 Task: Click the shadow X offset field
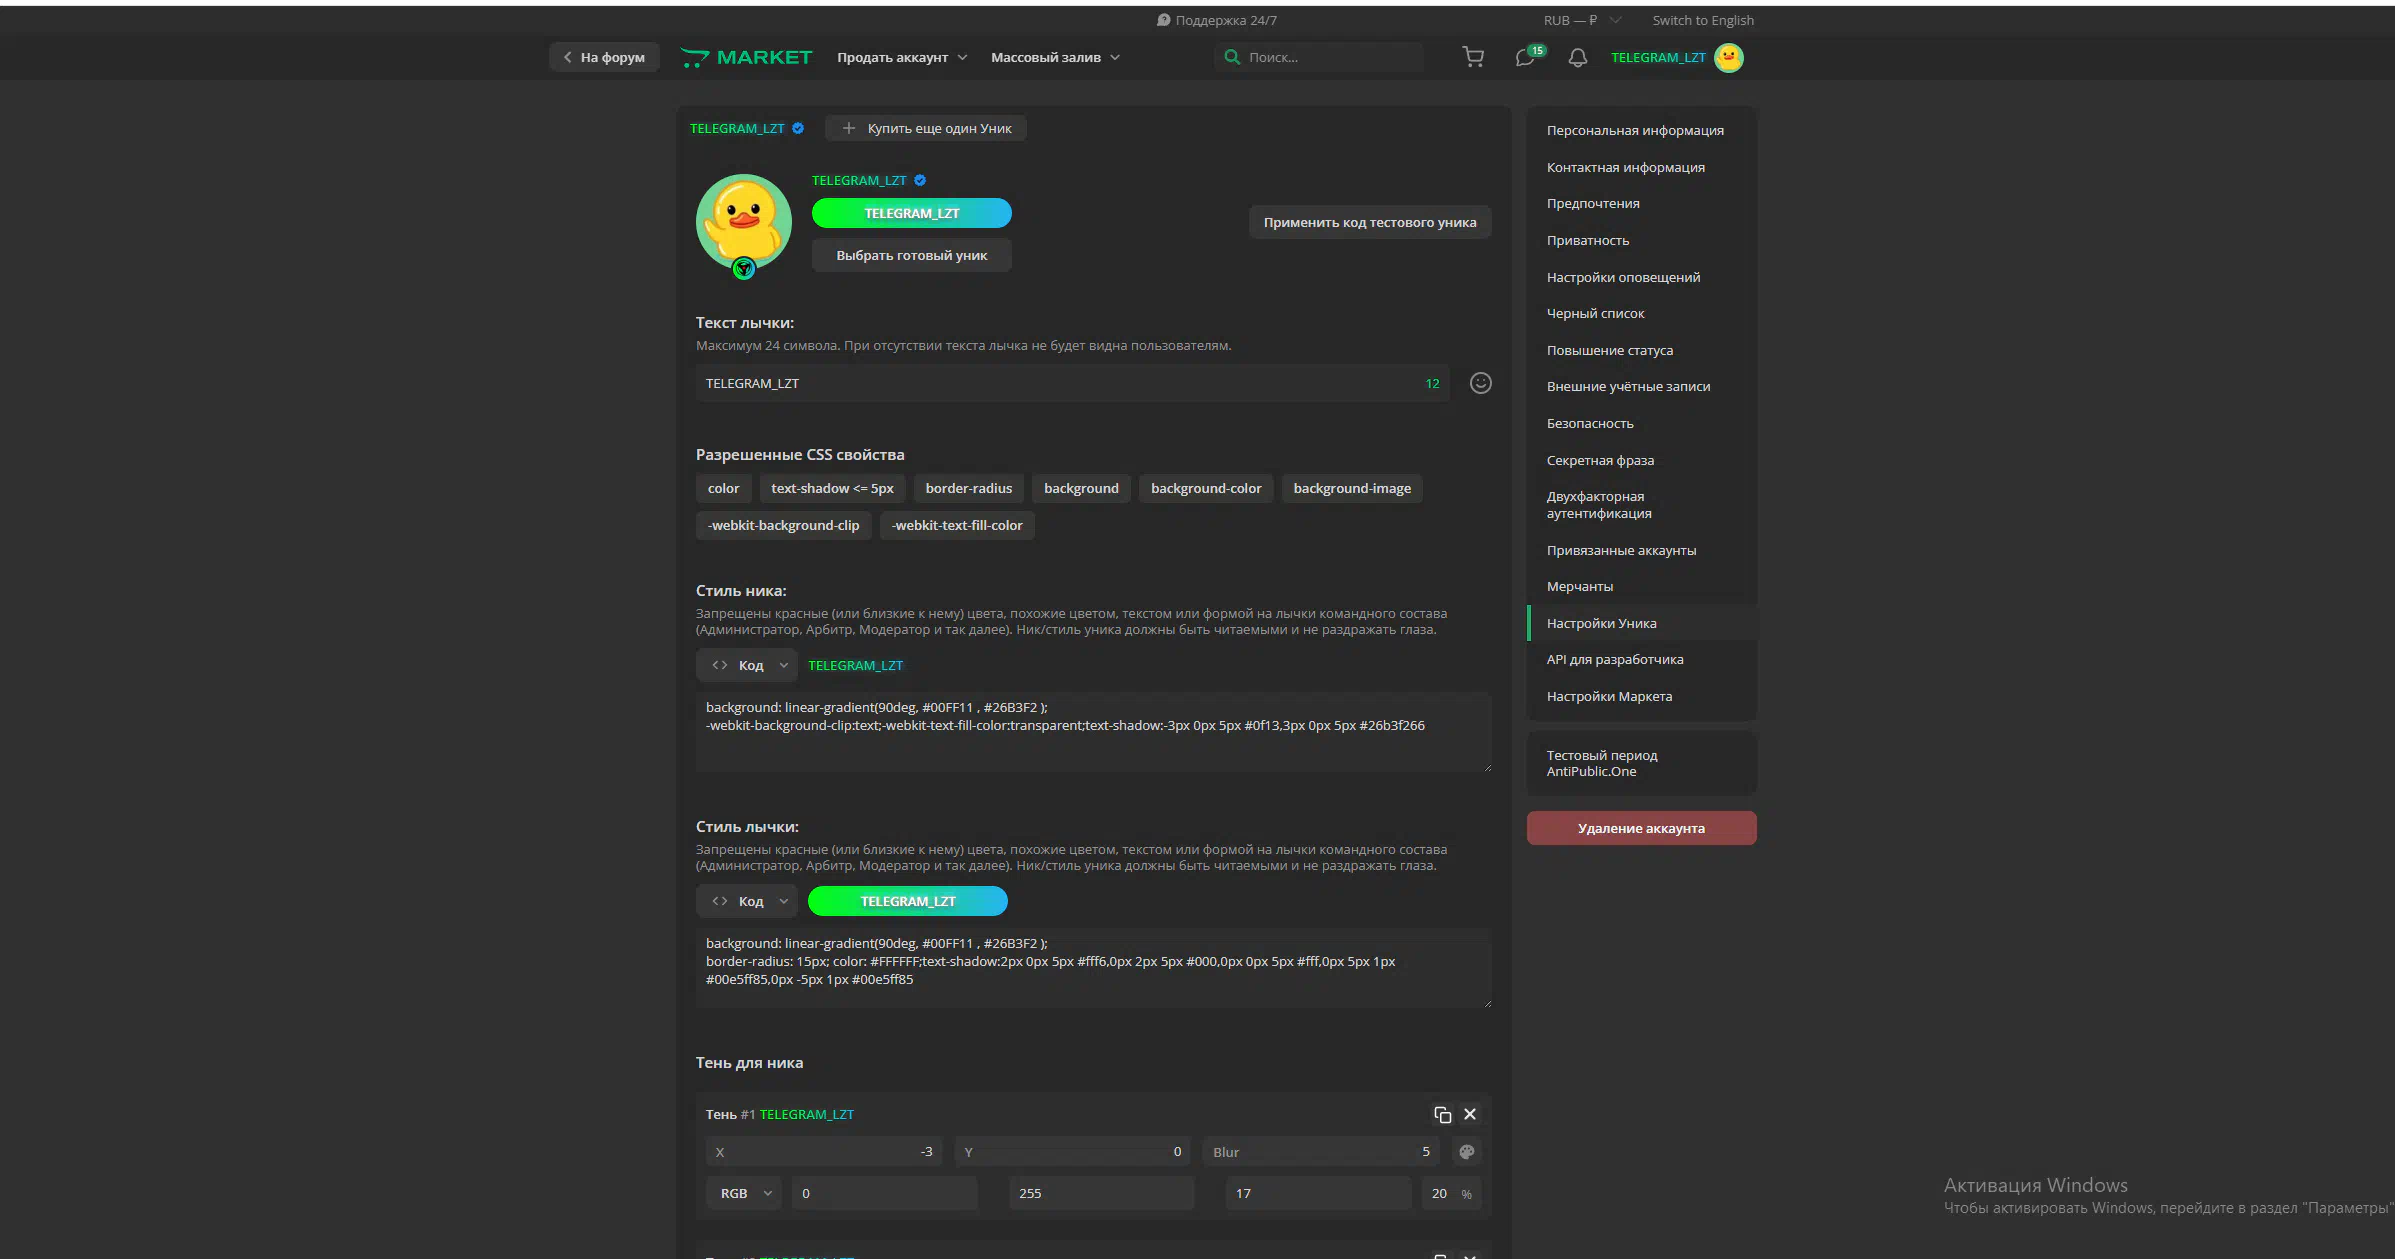coord(825,1152)
